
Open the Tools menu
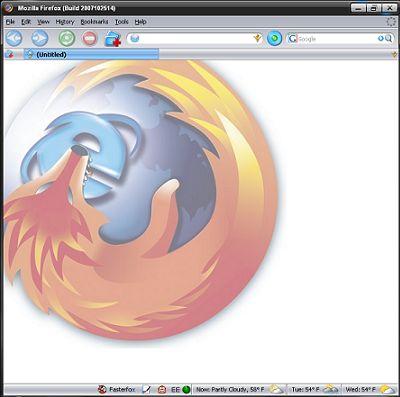[122, 22]
